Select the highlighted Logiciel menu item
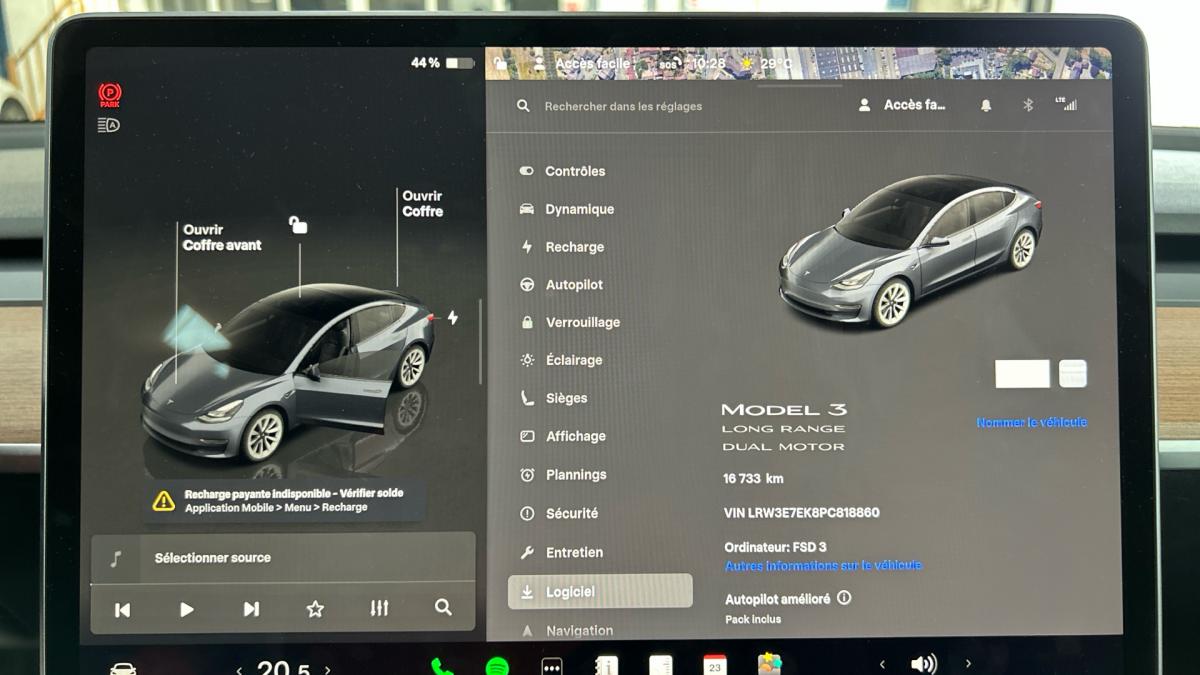1200x675 pixels. tap(600, 591)
